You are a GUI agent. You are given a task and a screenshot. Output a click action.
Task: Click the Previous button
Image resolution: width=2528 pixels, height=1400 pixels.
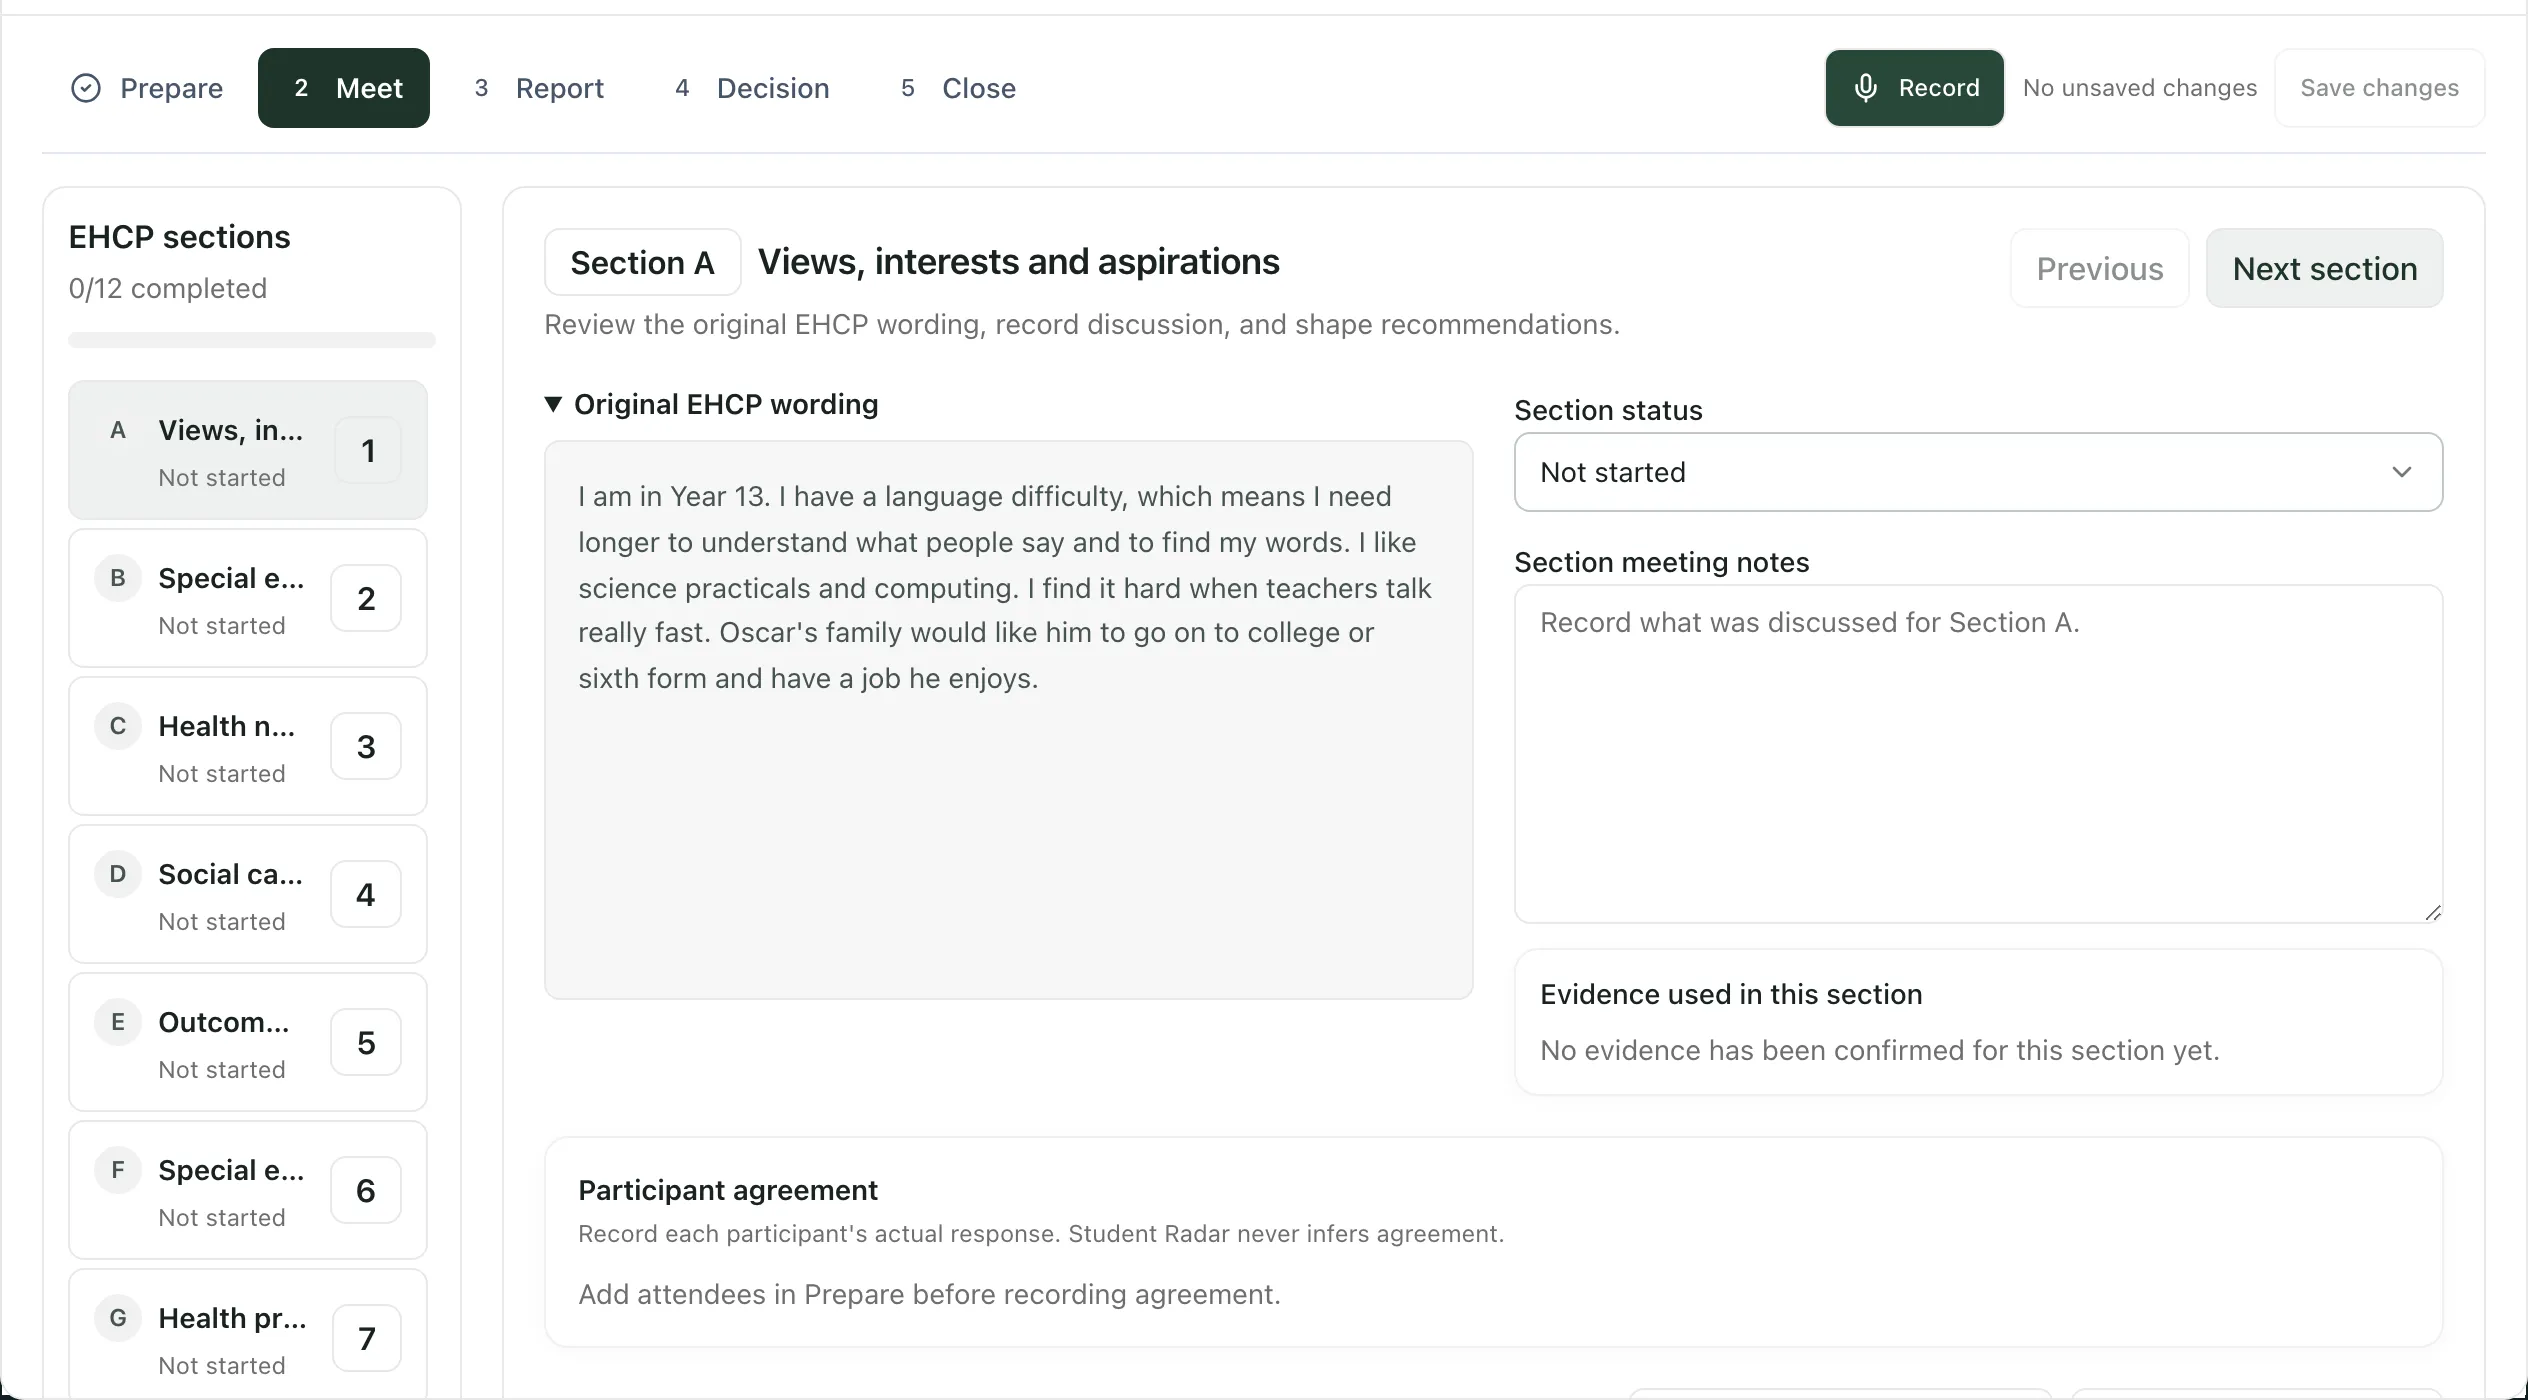click(2099, 268)
